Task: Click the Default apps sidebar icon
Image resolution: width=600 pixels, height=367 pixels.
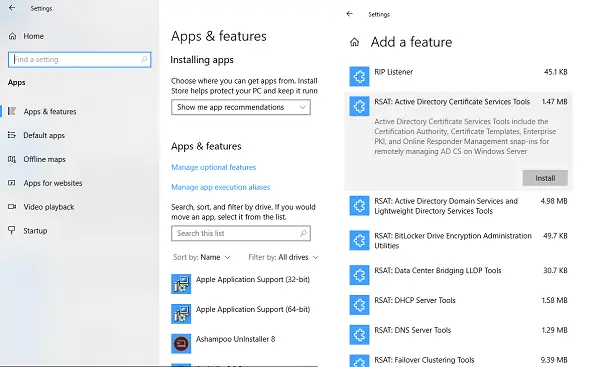Action: (x=12, y=135)
